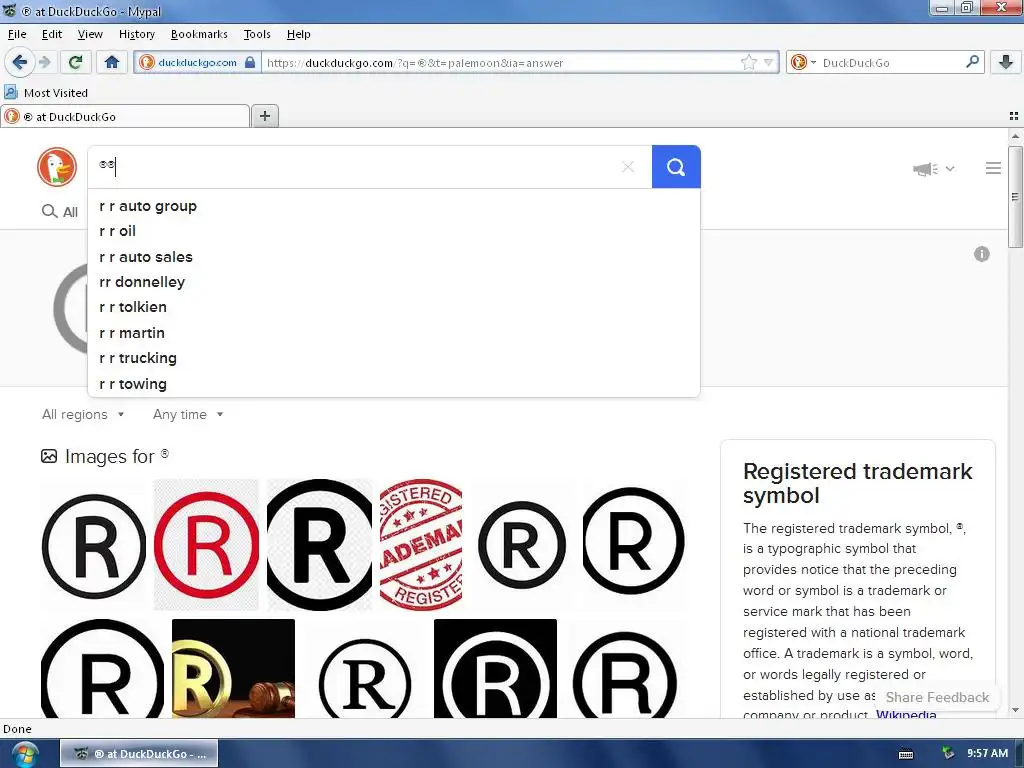The height and width of the screenshot is (768, 1024).
Task: Open the gold R with gavel image
Action: [233, 668]
